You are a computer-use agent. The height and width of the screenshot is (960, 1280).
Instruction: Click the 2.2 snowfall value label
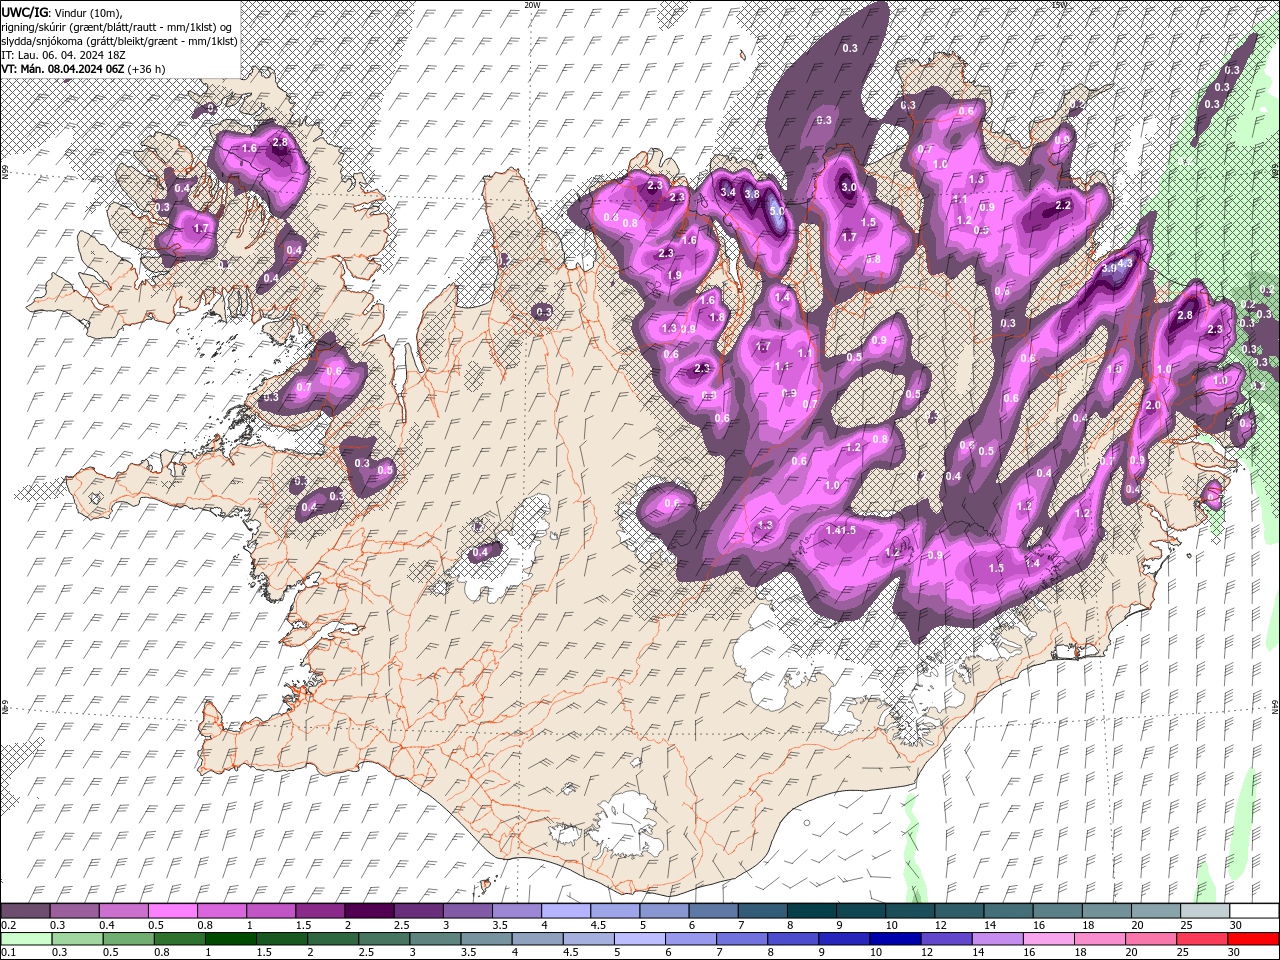point(1063,206)
